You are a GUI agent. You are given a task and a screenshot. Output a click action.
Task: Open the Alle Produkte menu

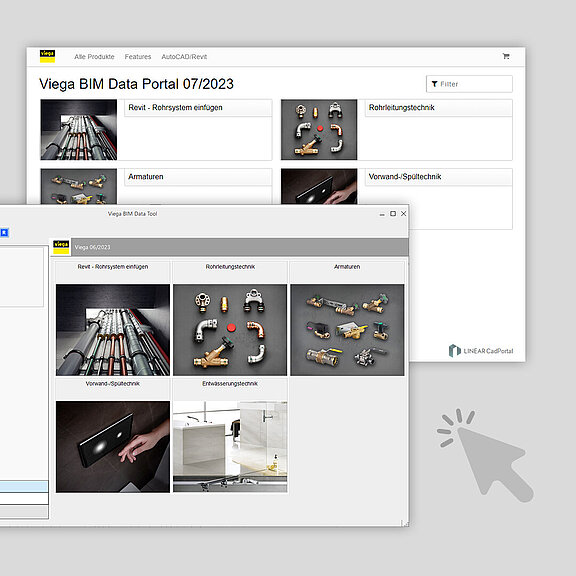click(94, 57)
